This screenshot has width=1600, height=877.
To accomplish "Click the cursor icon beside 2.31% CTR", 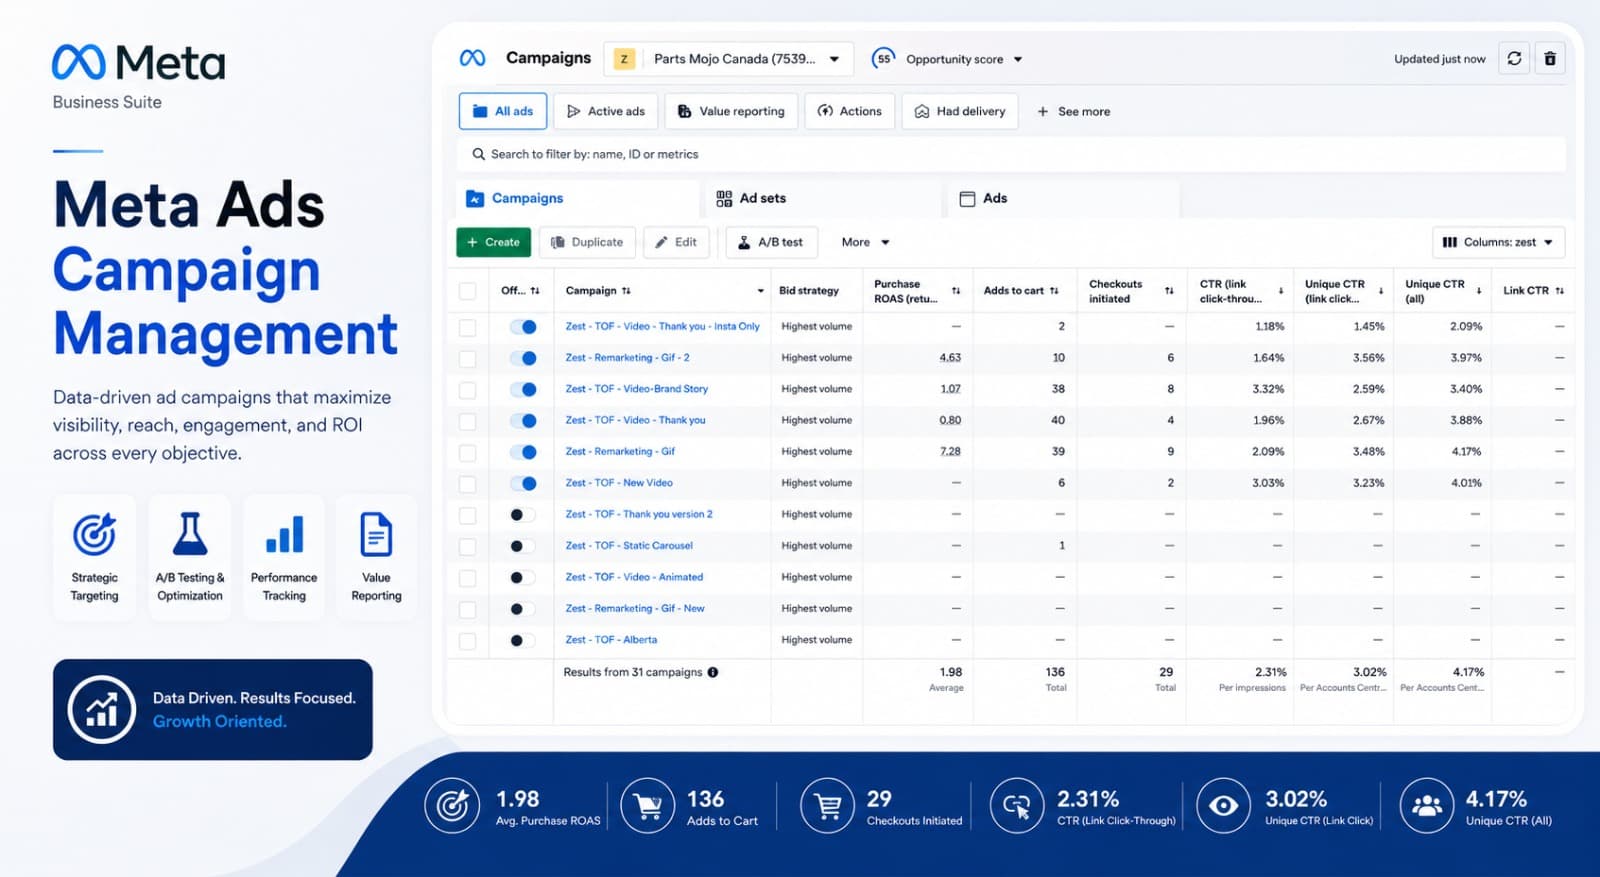I will pyautogui.click(x=1017, y=806).
